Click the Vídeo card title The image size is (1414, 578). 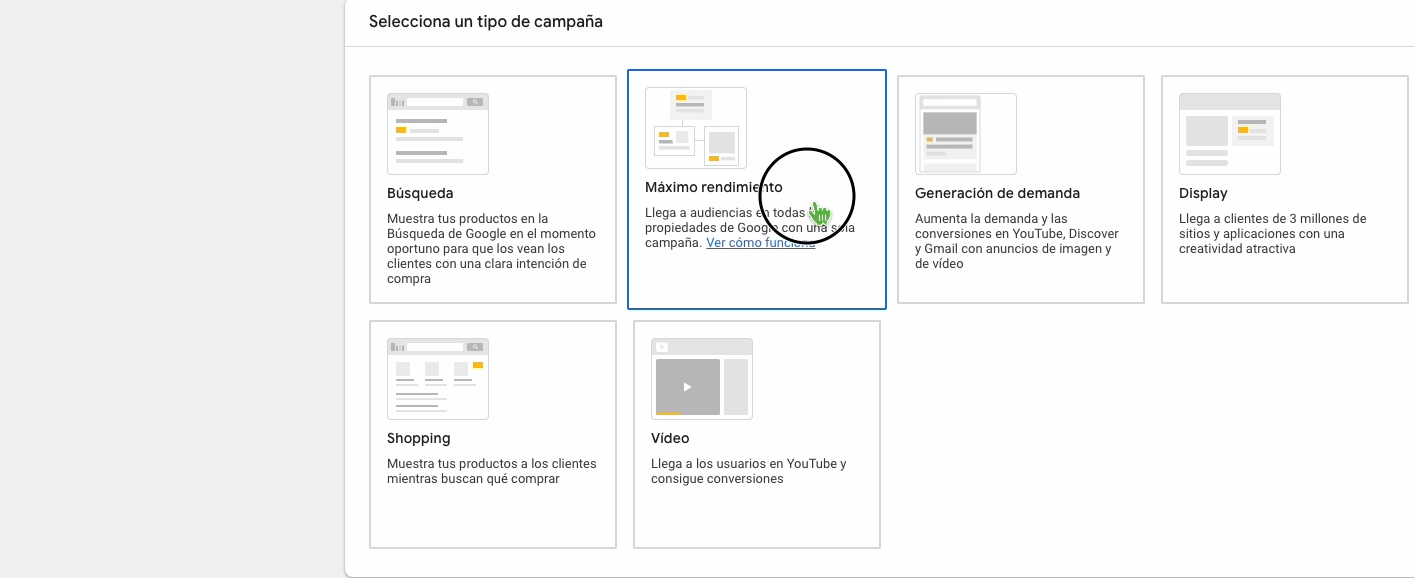(670, 438)
